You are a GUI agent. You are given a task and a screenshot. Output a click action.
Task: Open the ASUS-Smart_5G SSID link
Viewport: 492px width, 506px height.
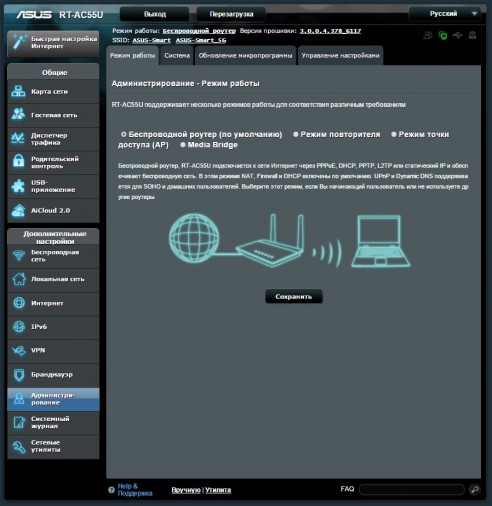pos(201,40)
